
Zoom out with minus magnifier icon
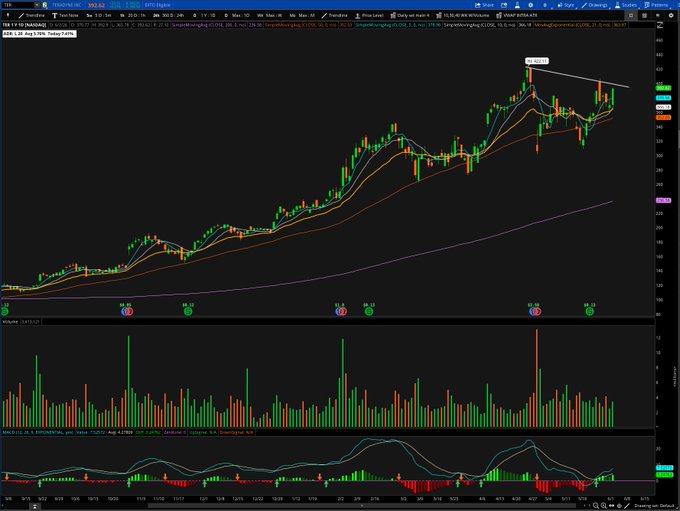point(596,506)
